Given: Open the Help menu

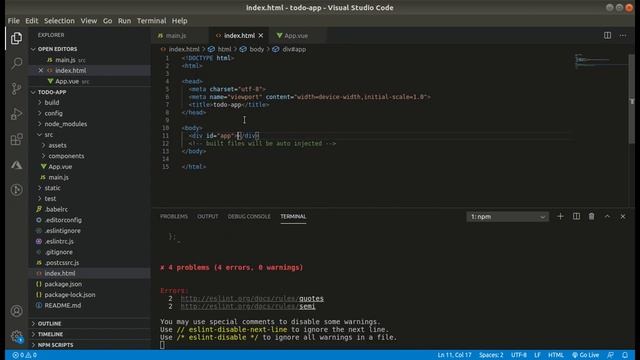Looking at the screenshot, I should pyautogui.click(x=180, y=21).
